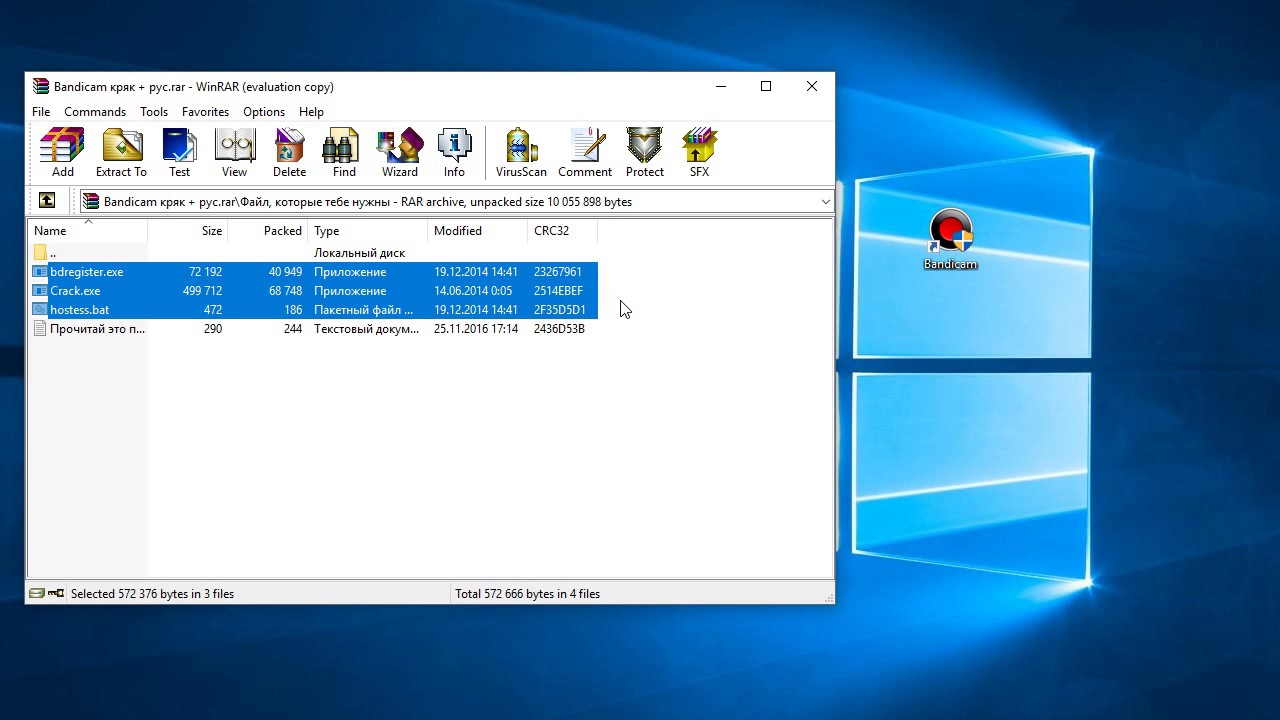The width and height of the screenshot is (1280, 720).
Task: Select the hostess.bat file name
Action: tap(80, 310)
